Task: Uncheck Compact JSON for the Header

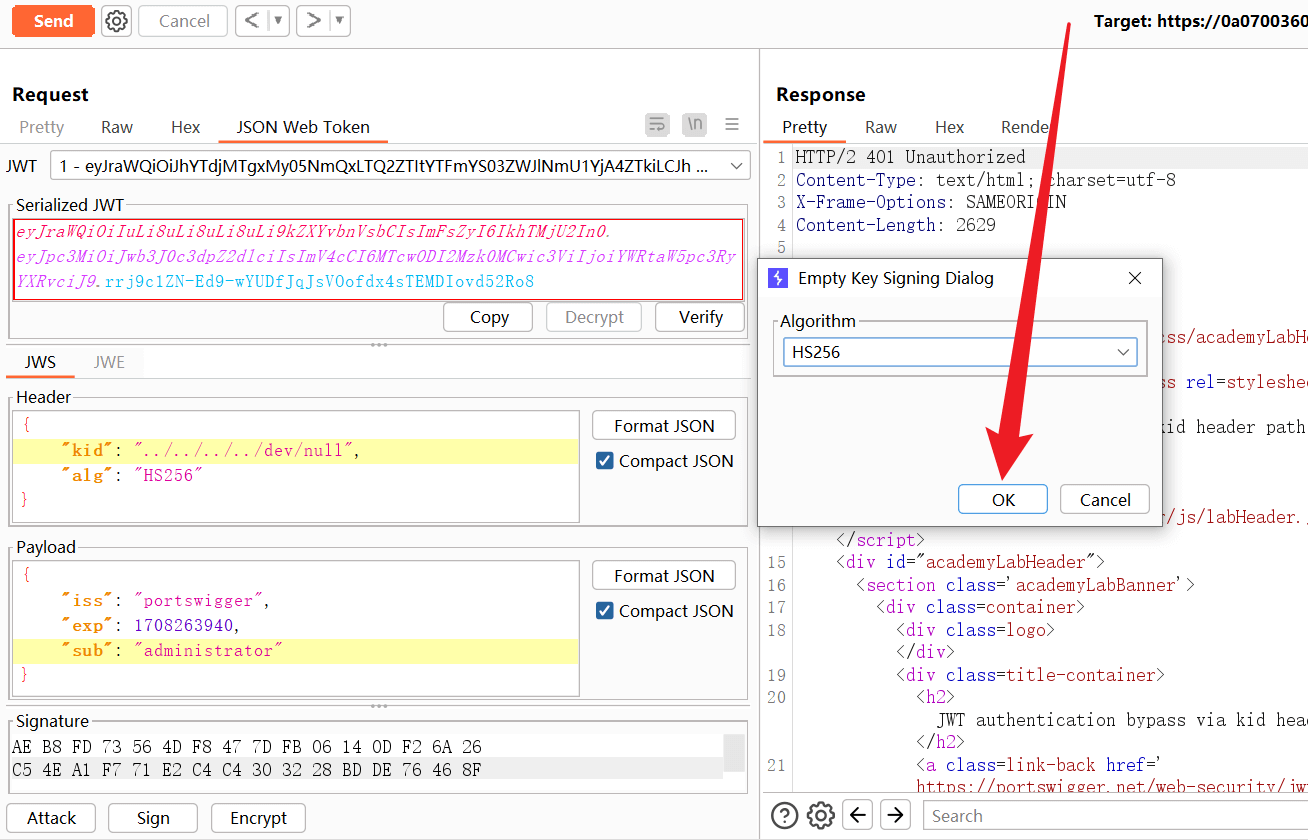Action: click(604, 461)
